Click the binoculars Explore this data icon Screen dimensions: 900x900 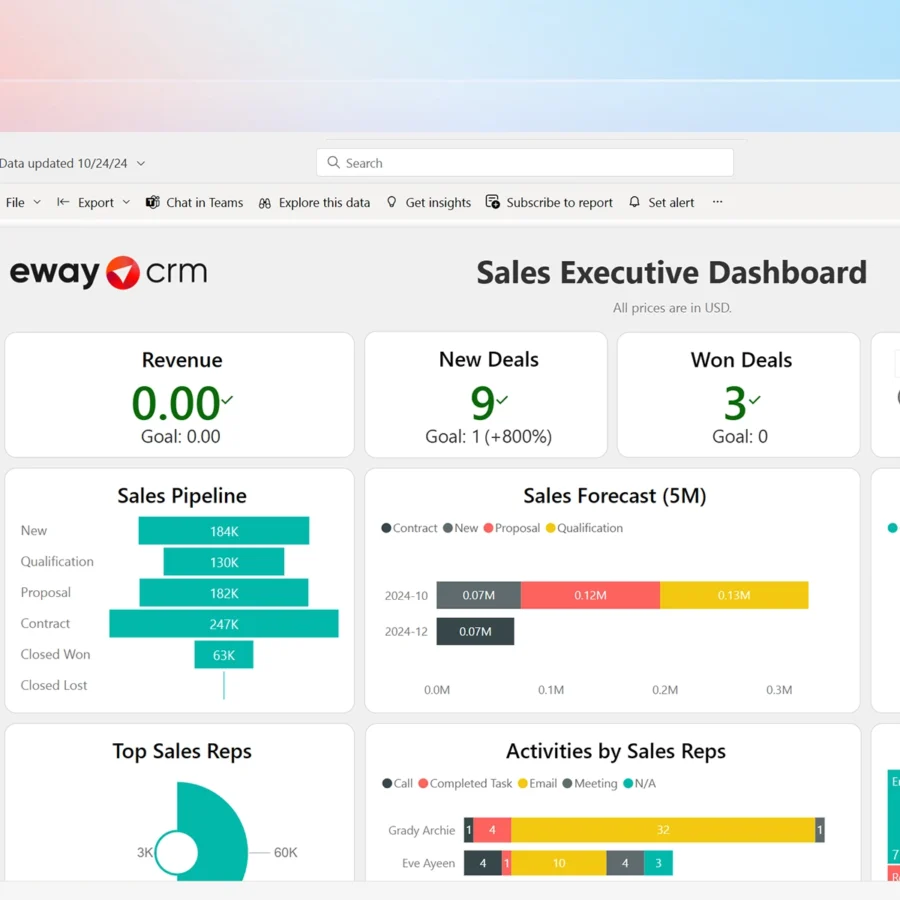(265, 202)
